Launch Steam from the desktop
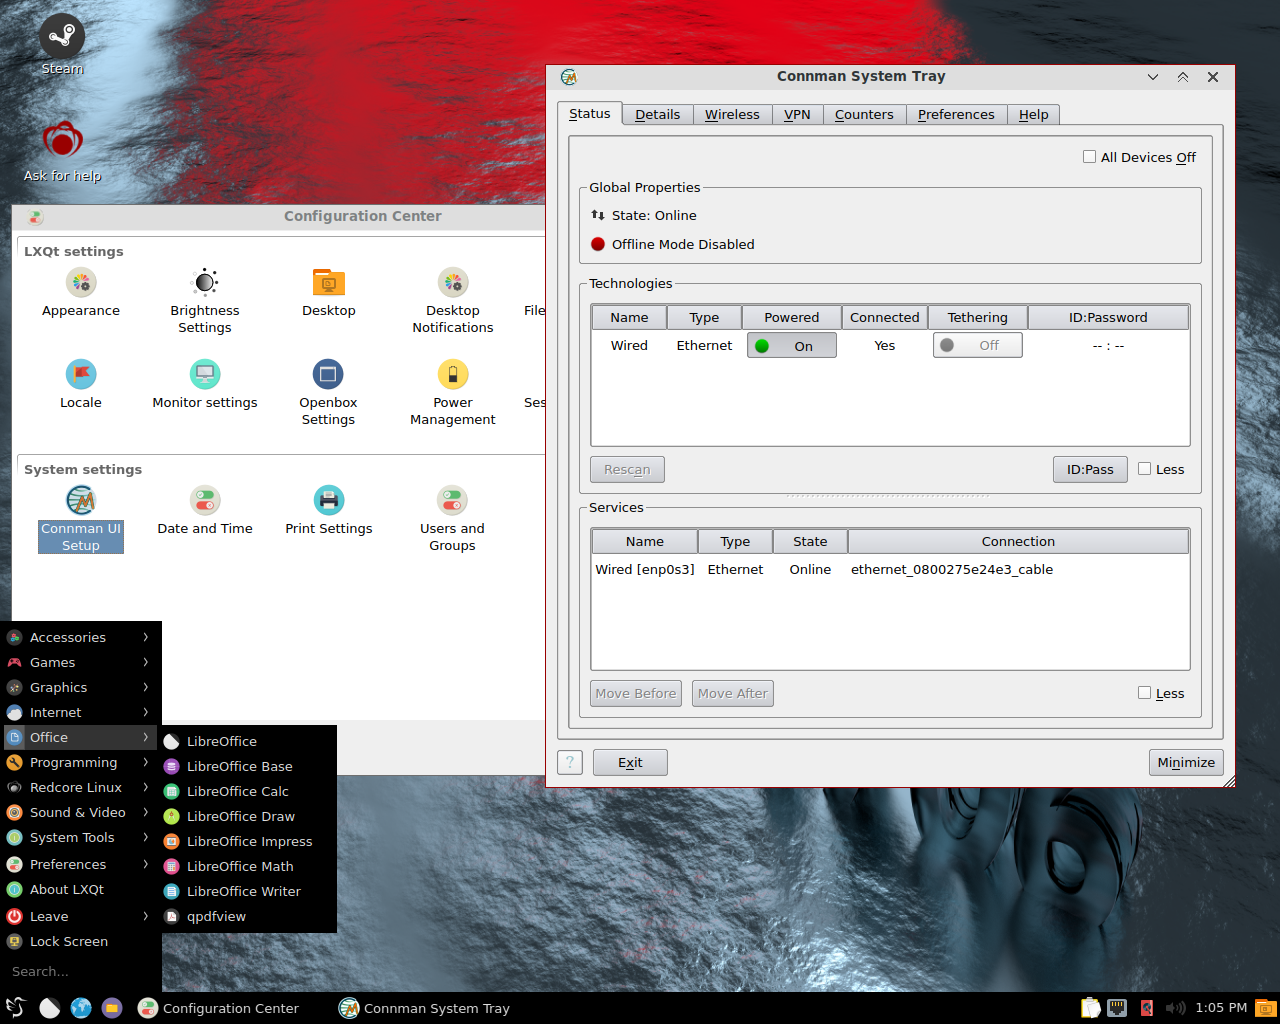The image size is (1280, 1024). click(62, 46)
